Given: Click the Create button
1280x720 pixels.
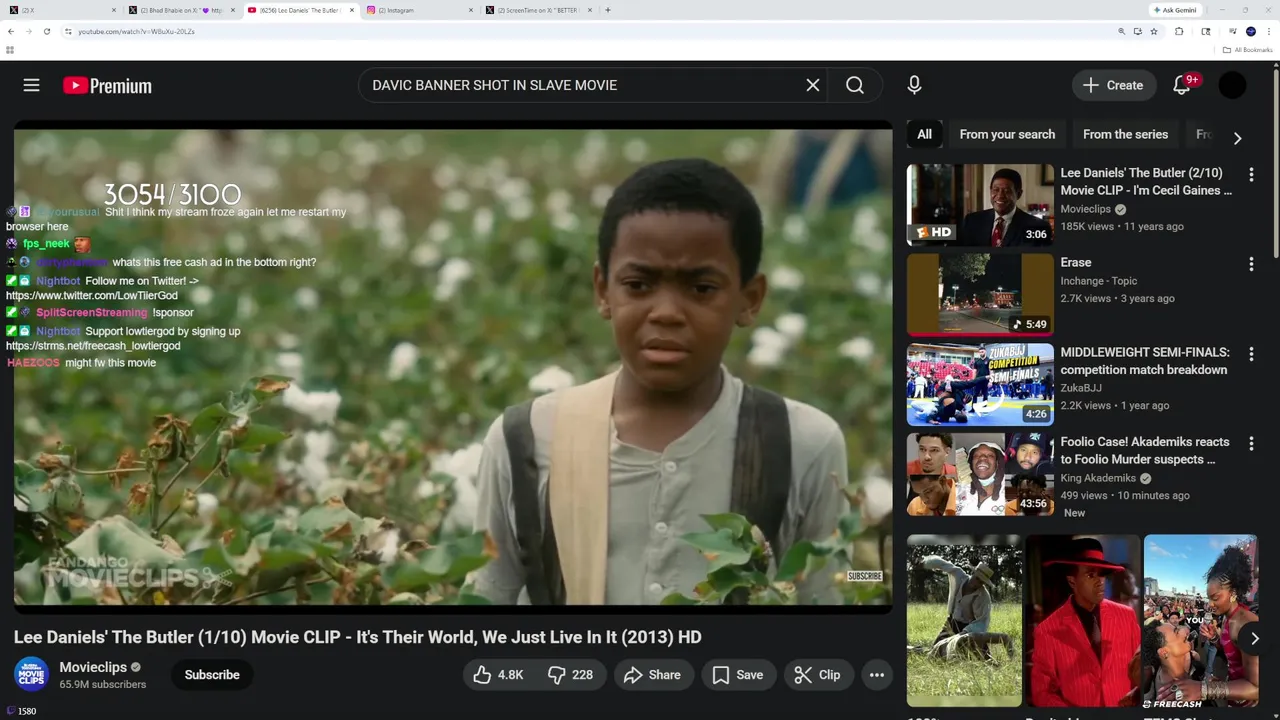Looking at the screenshot, I should pos(1114,86).
